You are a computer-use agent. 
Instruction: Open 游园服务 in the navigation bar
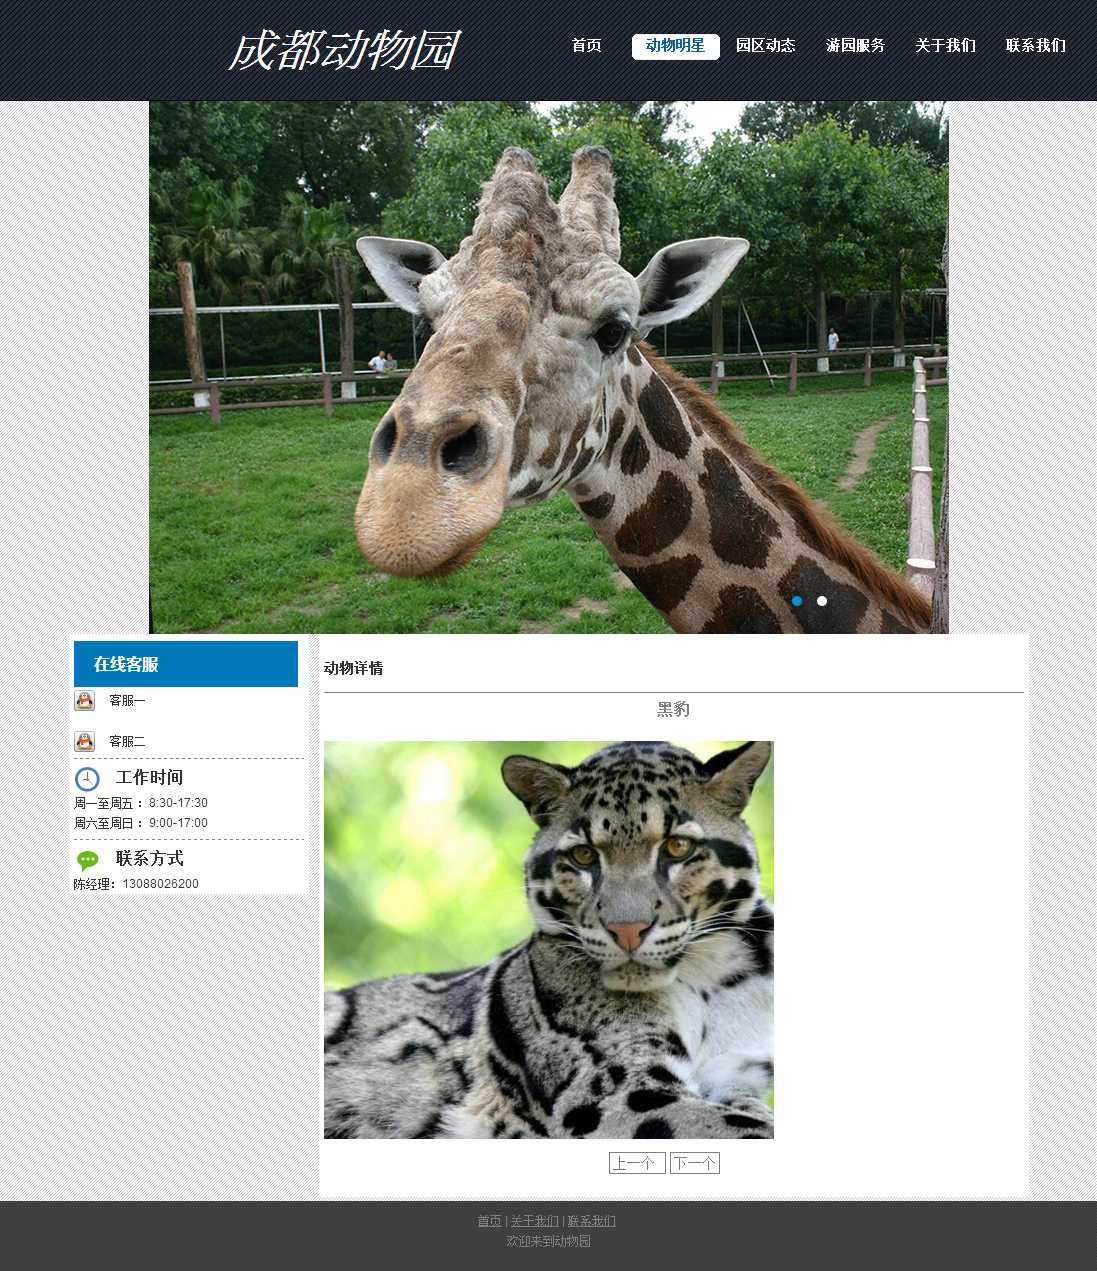[x=855, y=46]
